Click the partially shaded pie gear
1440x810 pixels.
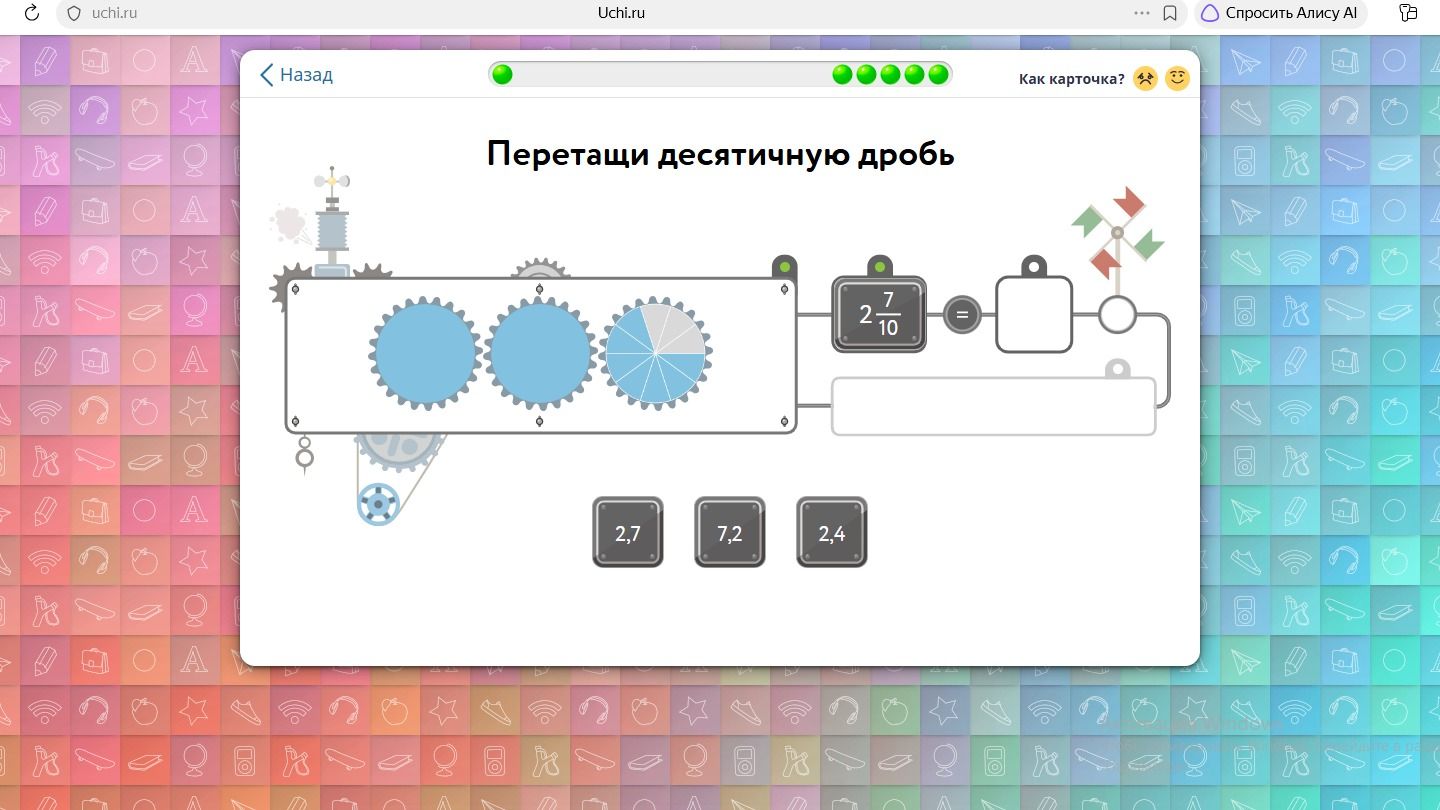(x=655, y=351)
